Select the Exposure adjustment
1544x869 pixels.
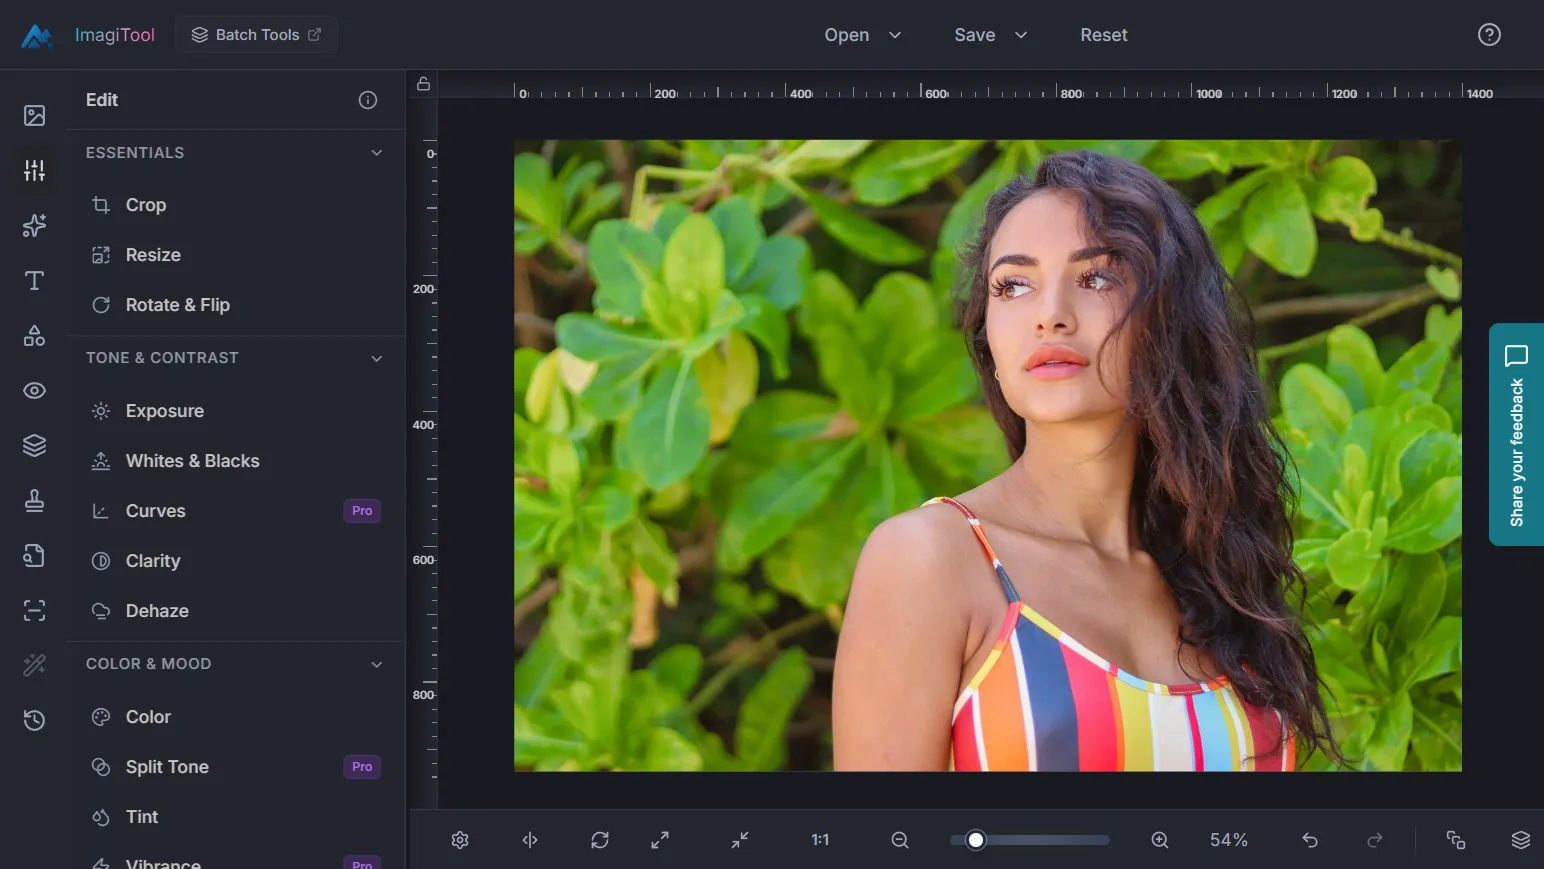pyautogui.click(x=164, y=411)
